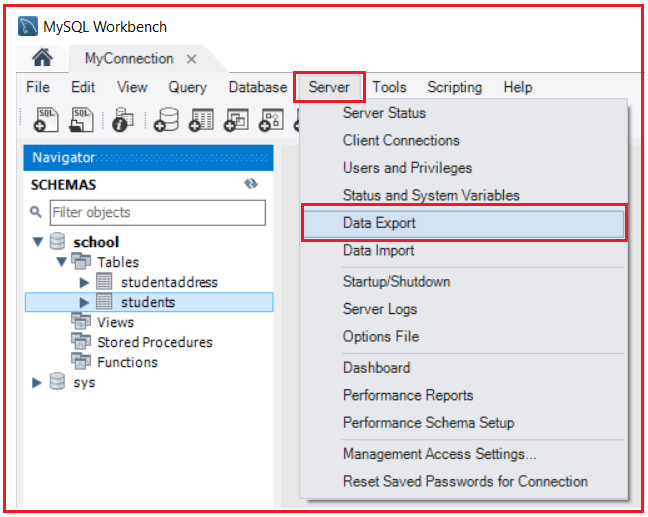Expand the studentaddress table
648x517 pixels.
click(84, 282)
